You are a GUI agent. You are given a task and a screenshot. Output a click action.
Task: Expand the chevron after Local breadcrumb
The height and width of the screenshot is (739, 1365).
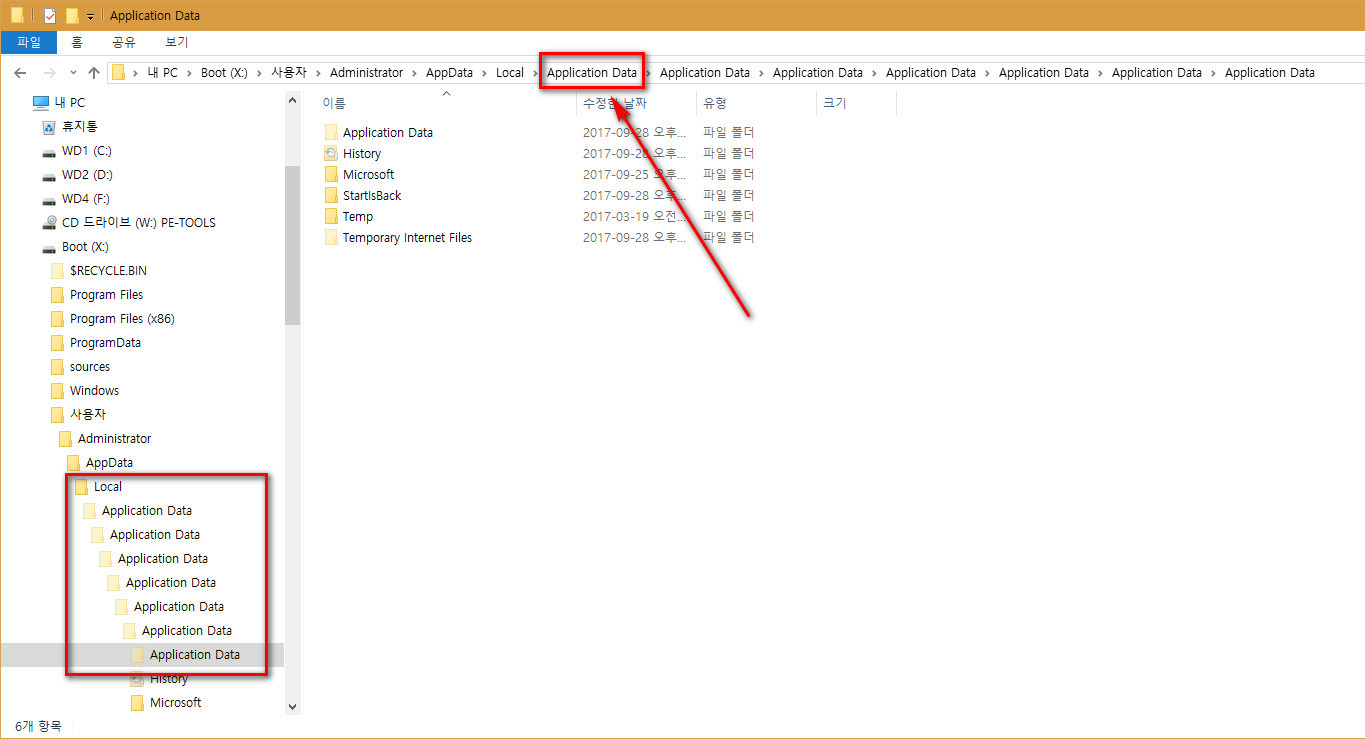[535, 72]
